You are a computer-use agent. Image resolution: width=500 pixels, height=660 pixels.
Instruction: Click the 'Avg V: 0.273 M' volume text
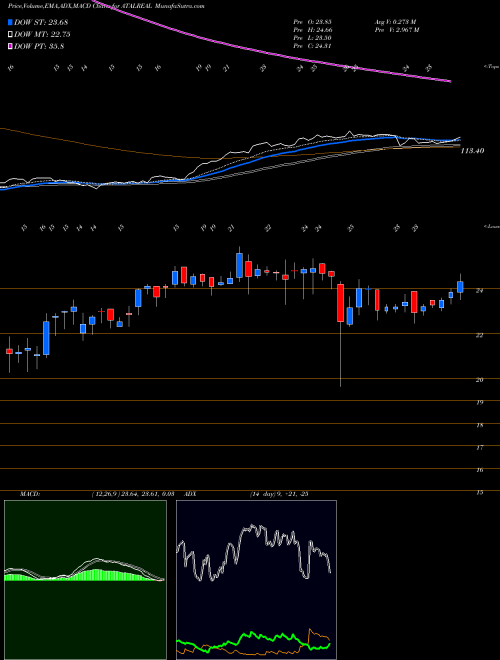tap(397, 22)
